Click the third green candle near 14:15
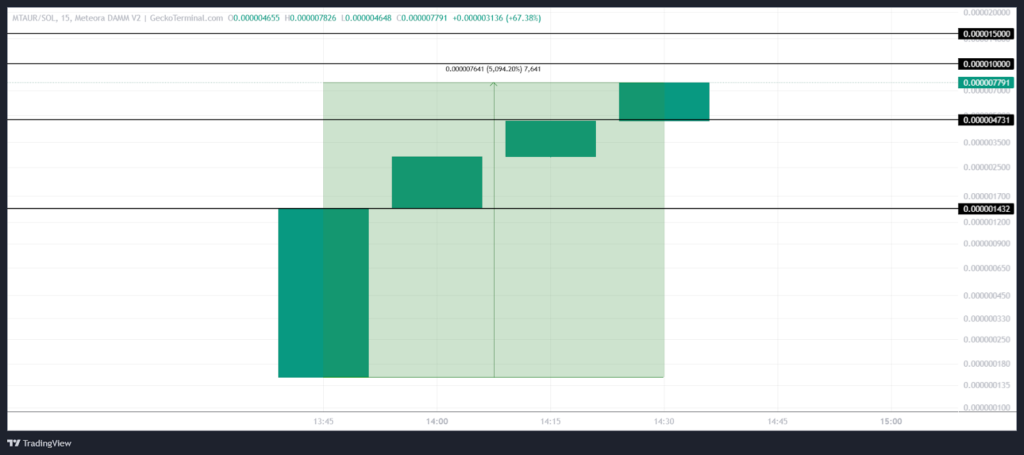The height and width of the screenshot is (455, 1024). (550, 138)
